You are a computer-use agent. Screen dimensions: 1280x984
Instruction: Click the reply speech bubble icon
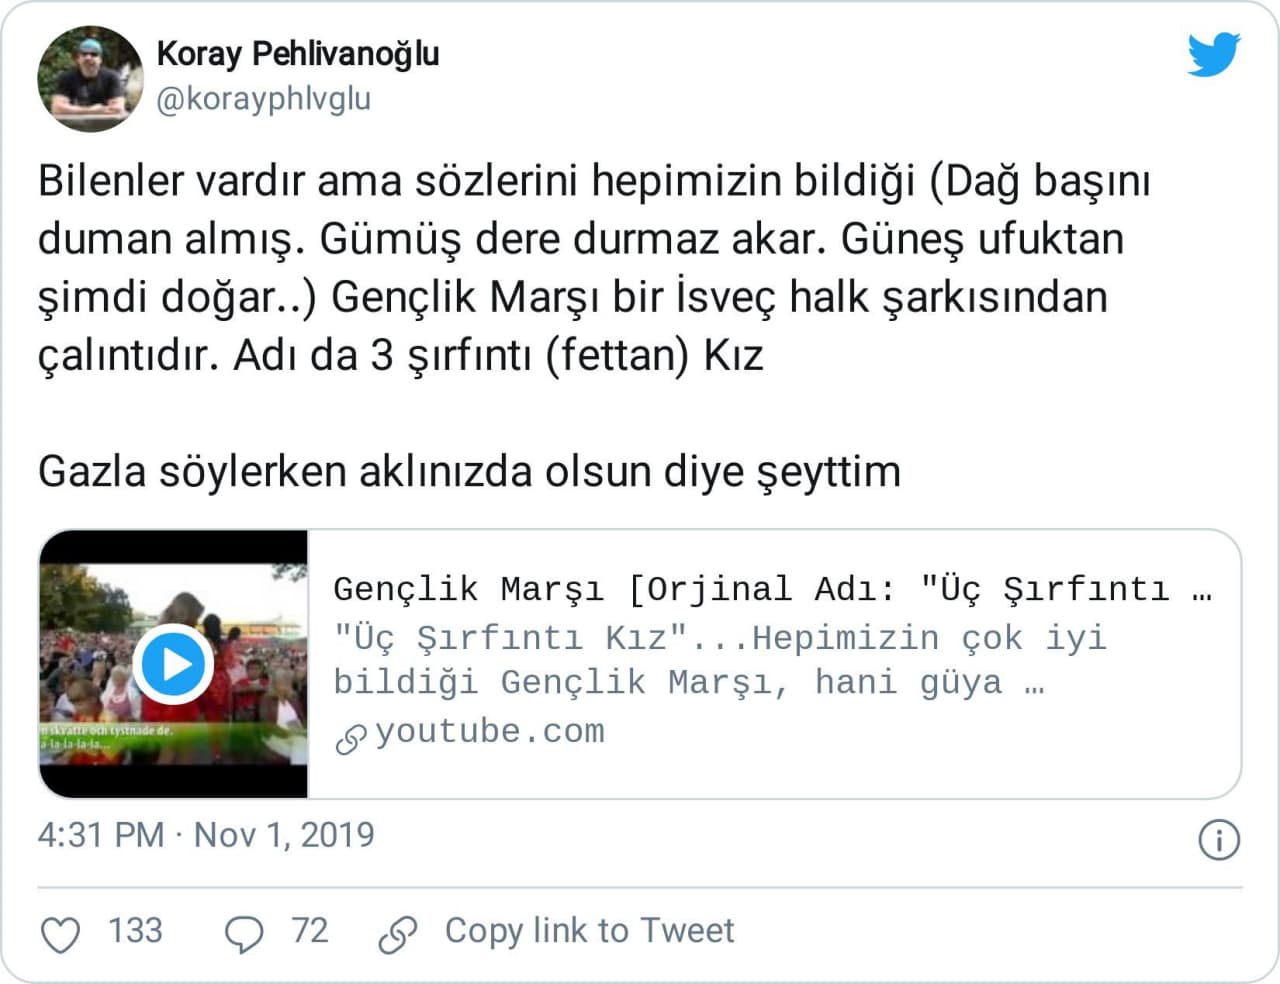[x=244, y=934]
